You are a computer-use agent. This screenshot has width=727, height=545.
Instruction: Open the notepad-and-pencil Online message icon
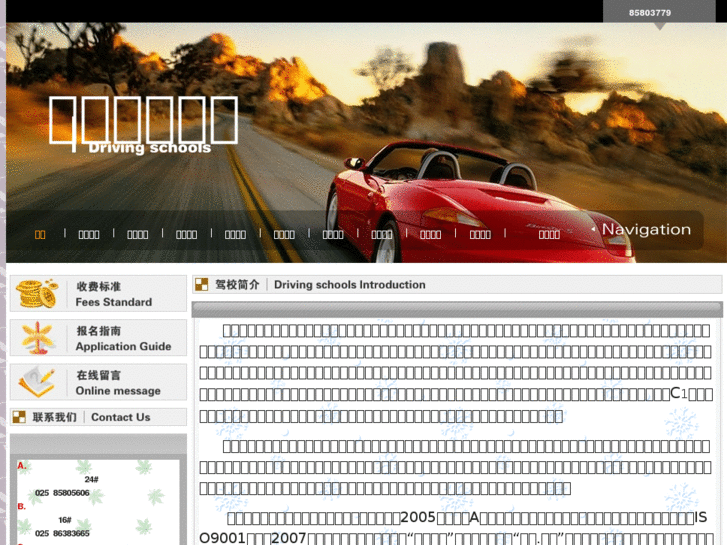[x=37, y=382]
